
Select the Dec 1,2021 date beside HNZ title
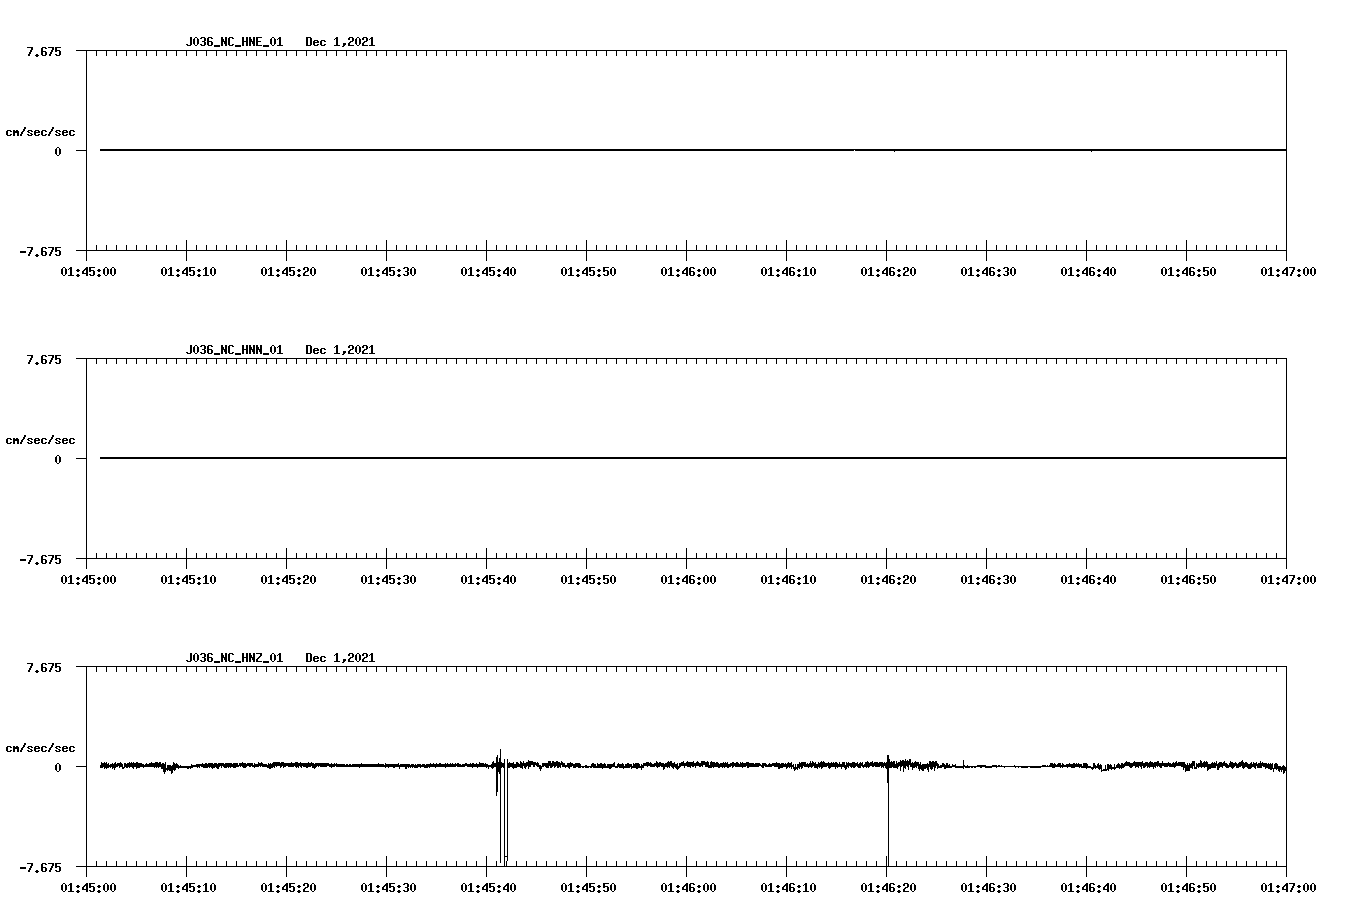340,658
